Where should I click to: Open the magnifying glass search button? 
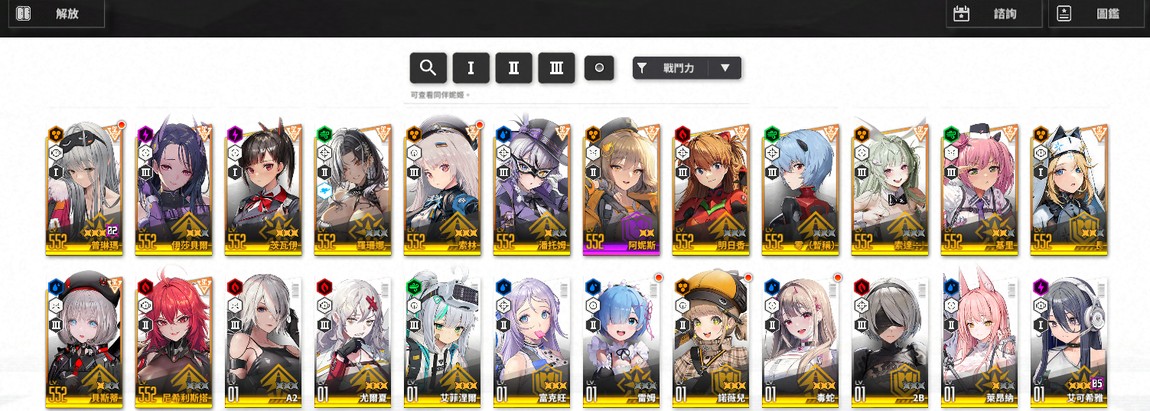(428, 68)
